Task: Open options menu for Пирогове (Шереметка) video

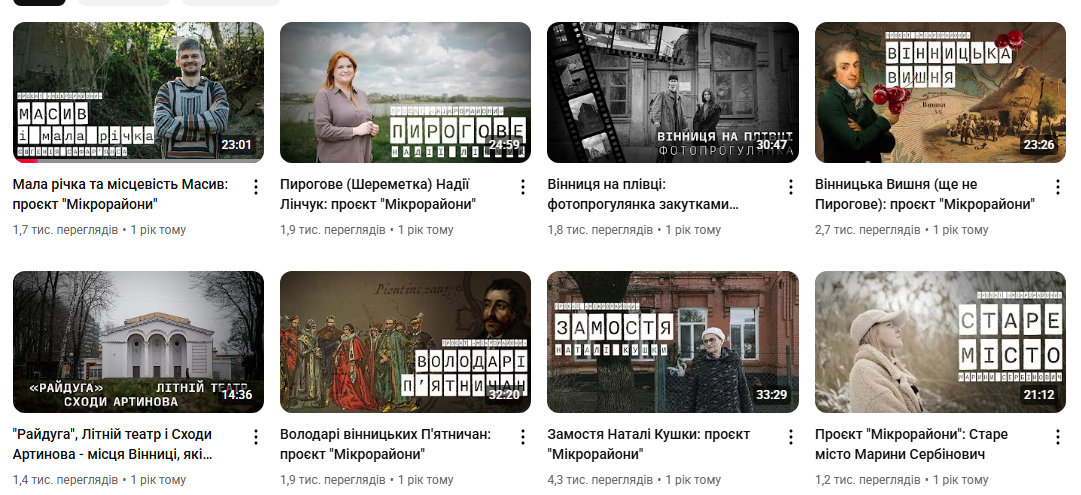Action: click(523, 186)
